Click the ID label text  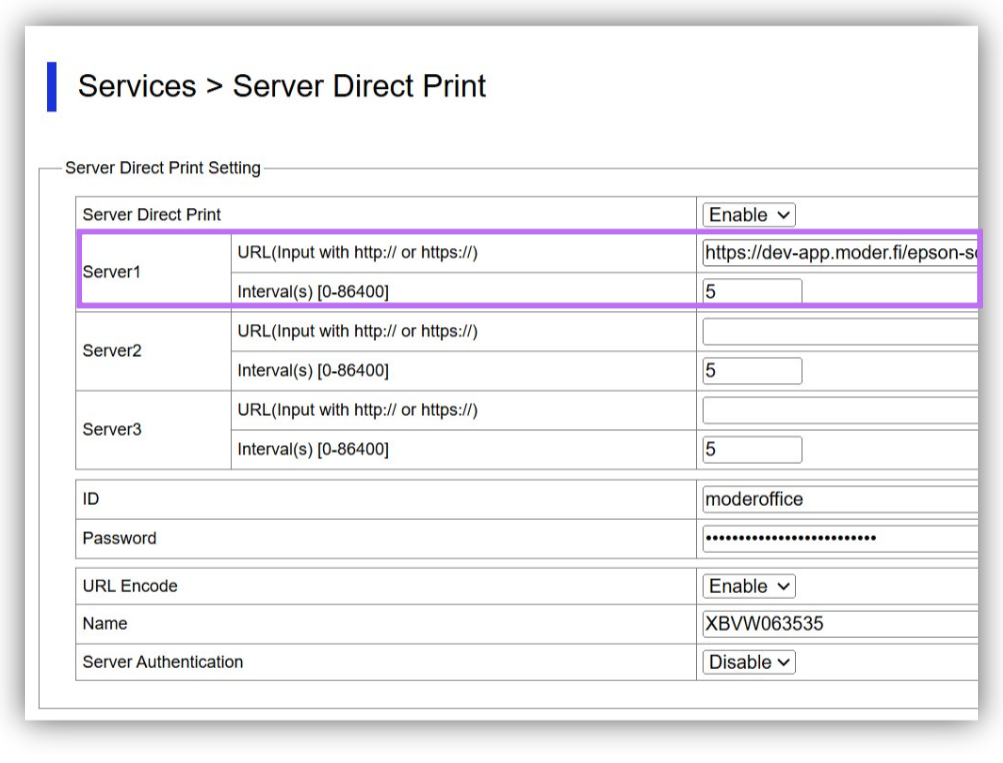(x=91, y=499)
